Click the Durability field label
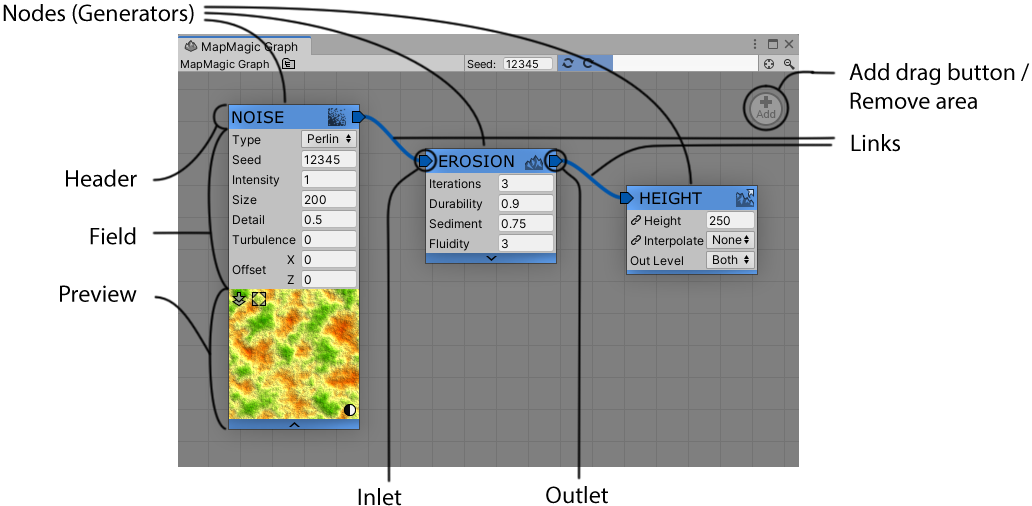The height and width of the screenshot is (506, 1032). tap(455, 204)
